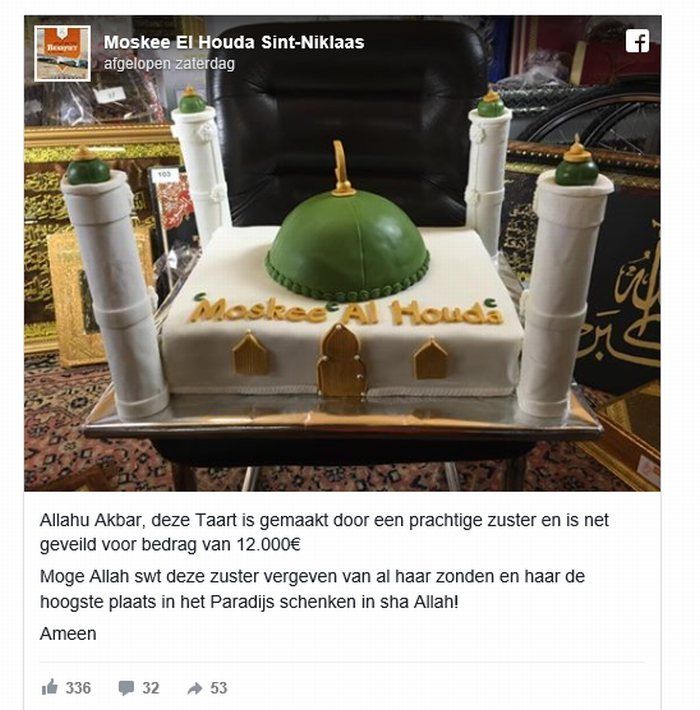Click the 'Moskee Al Houda' cake lettering
The width and height of the screenshot is (700, 710).
point(347,311)
